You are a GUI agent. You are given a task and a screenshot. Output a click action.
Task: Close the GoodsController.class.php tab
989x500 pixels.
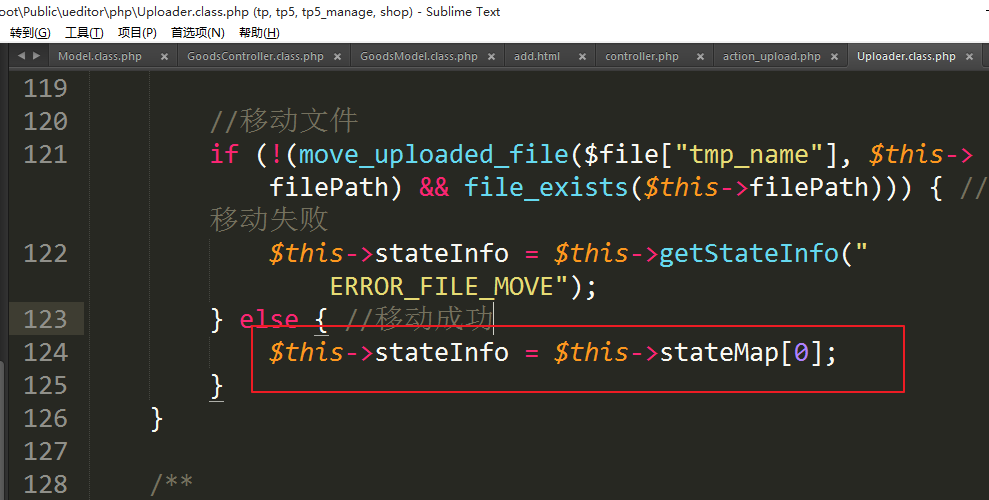click(x=339, y=57)
